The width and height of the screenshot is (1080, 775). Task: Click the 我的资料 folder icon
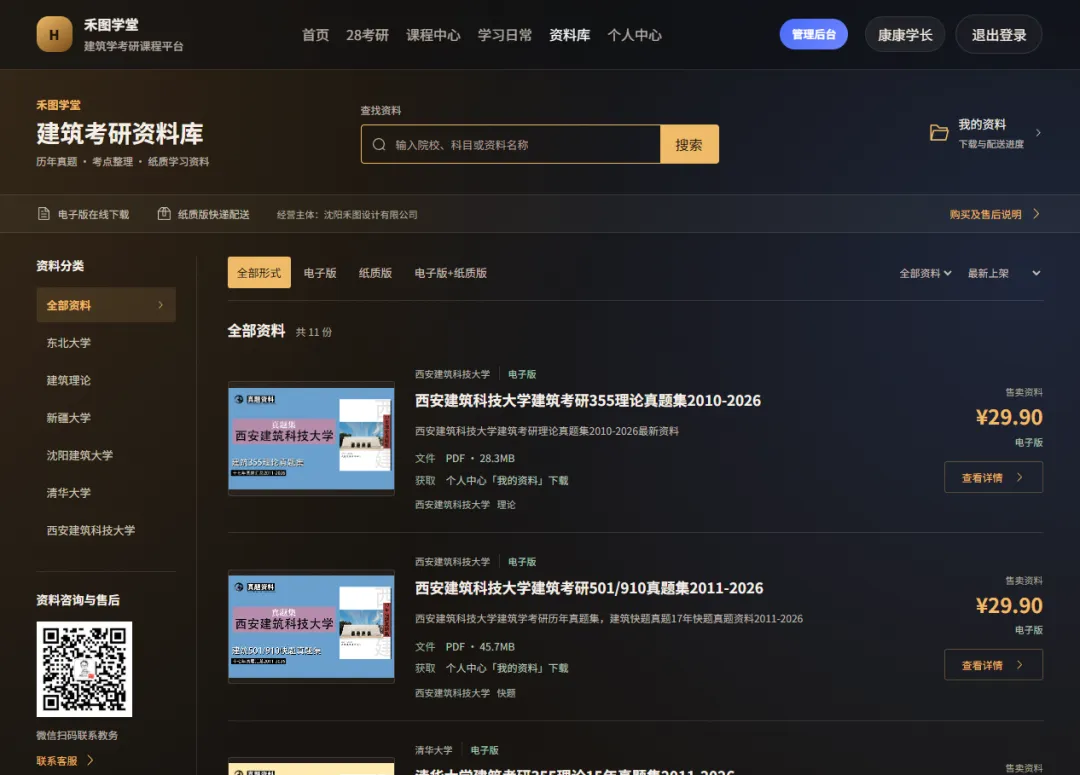click(x=939, y=132)
